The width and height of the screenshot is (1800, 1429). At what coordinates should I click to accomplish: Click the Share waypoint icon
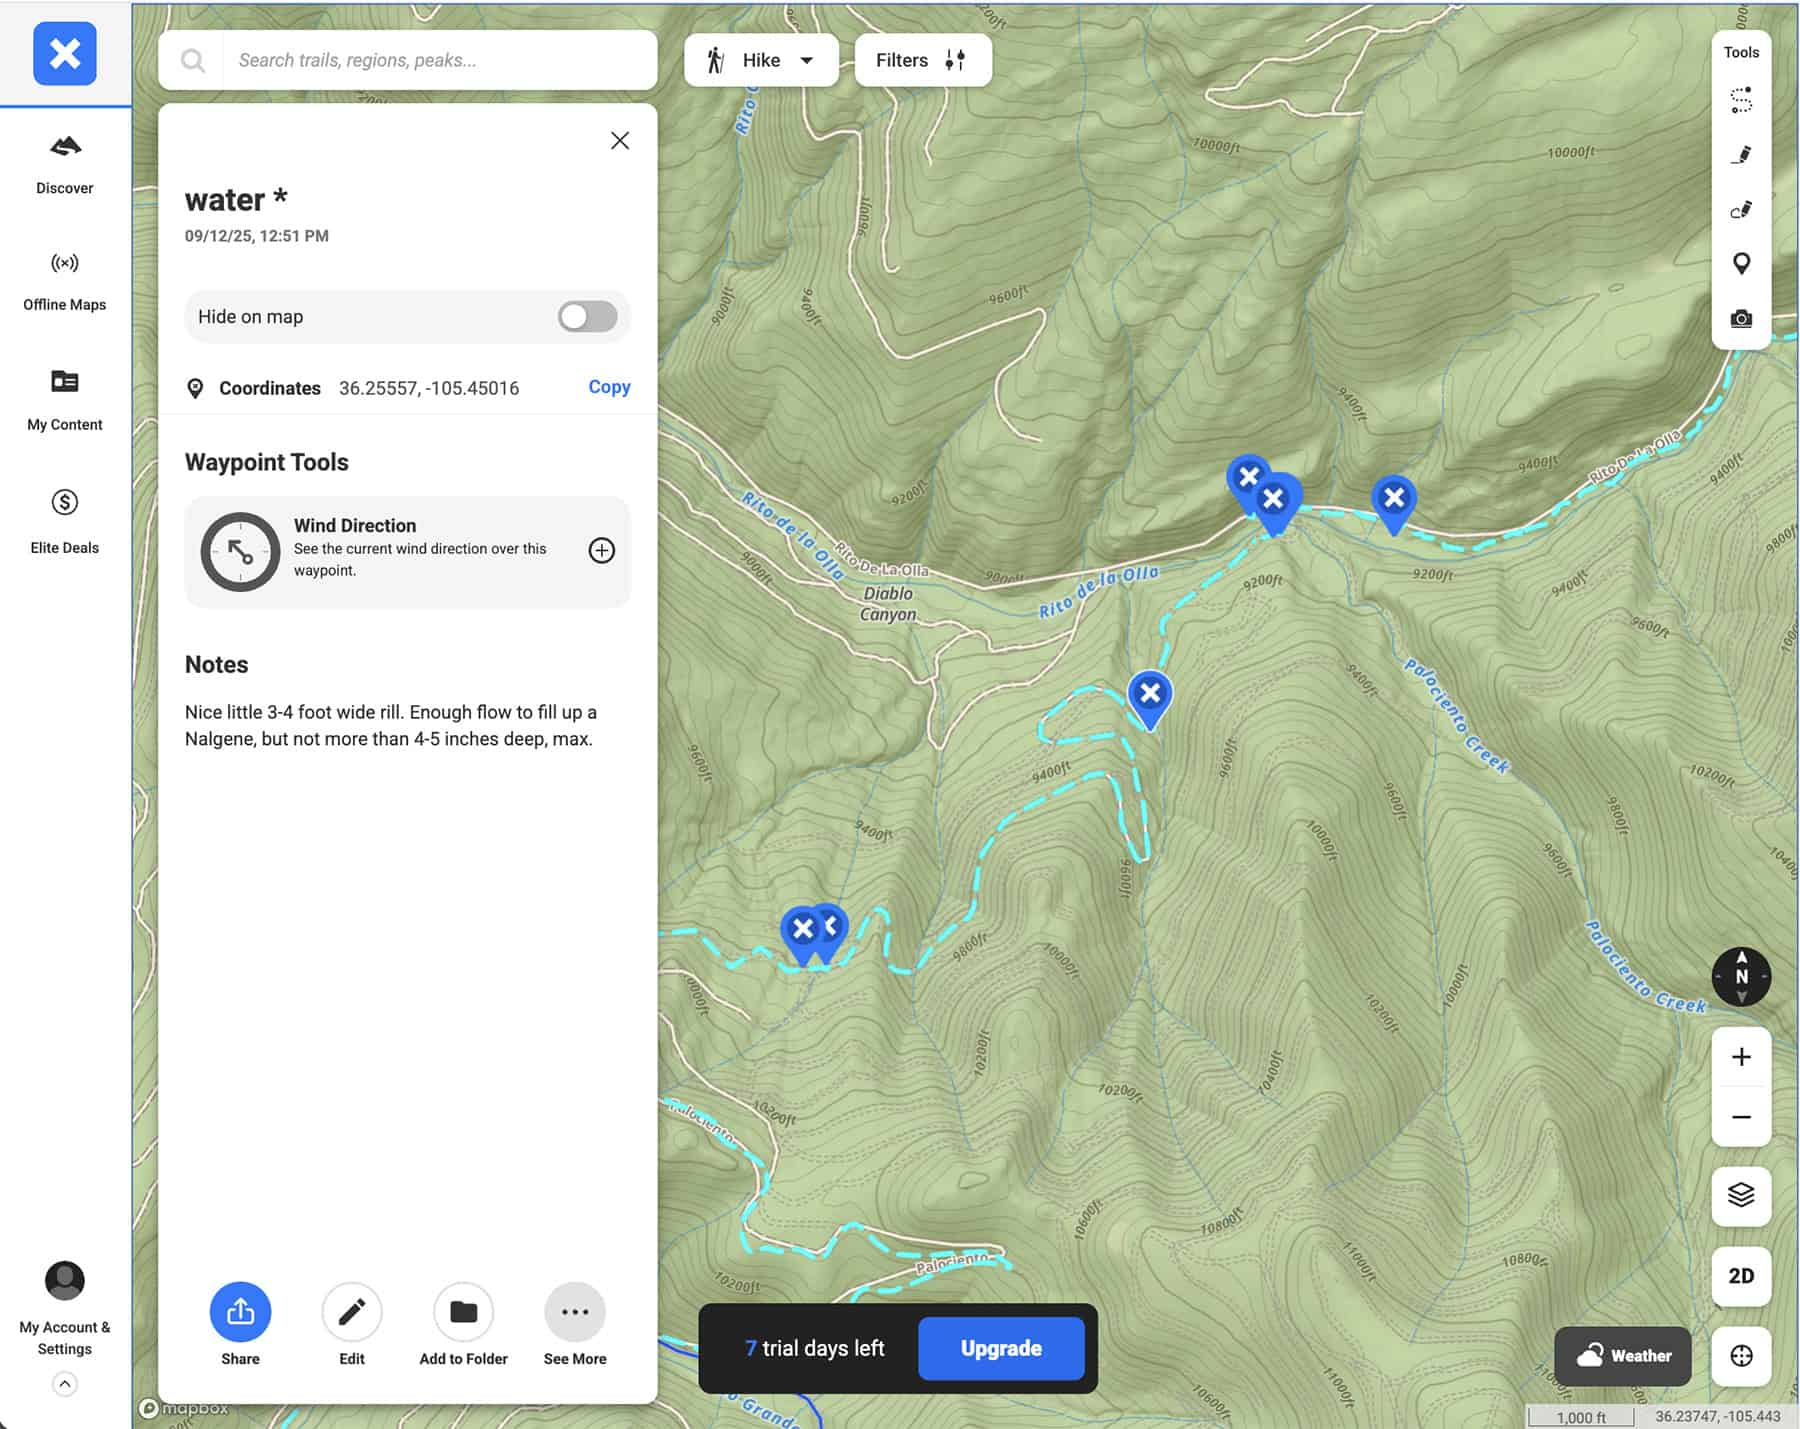(240, 1312)
